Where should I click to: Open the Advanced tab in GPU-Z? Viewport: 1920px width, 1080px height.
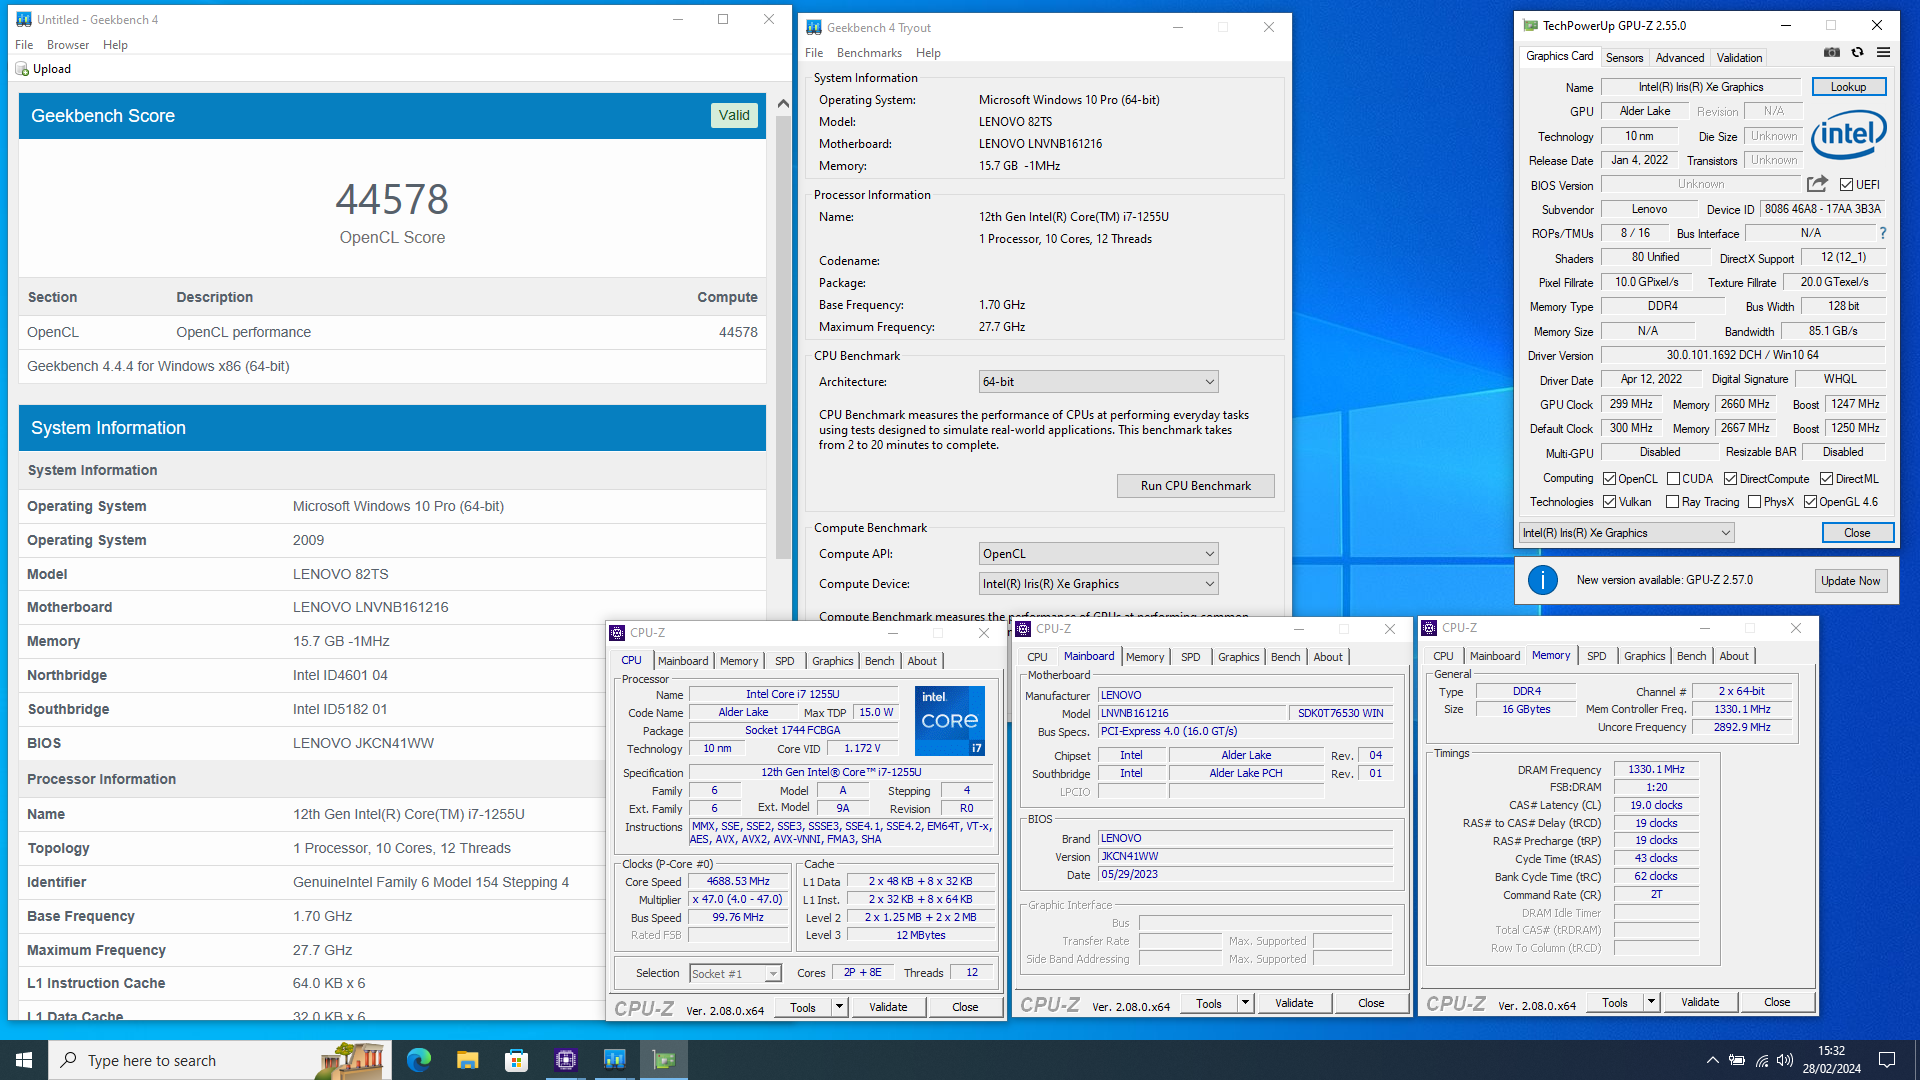[x=1680, y=58]
